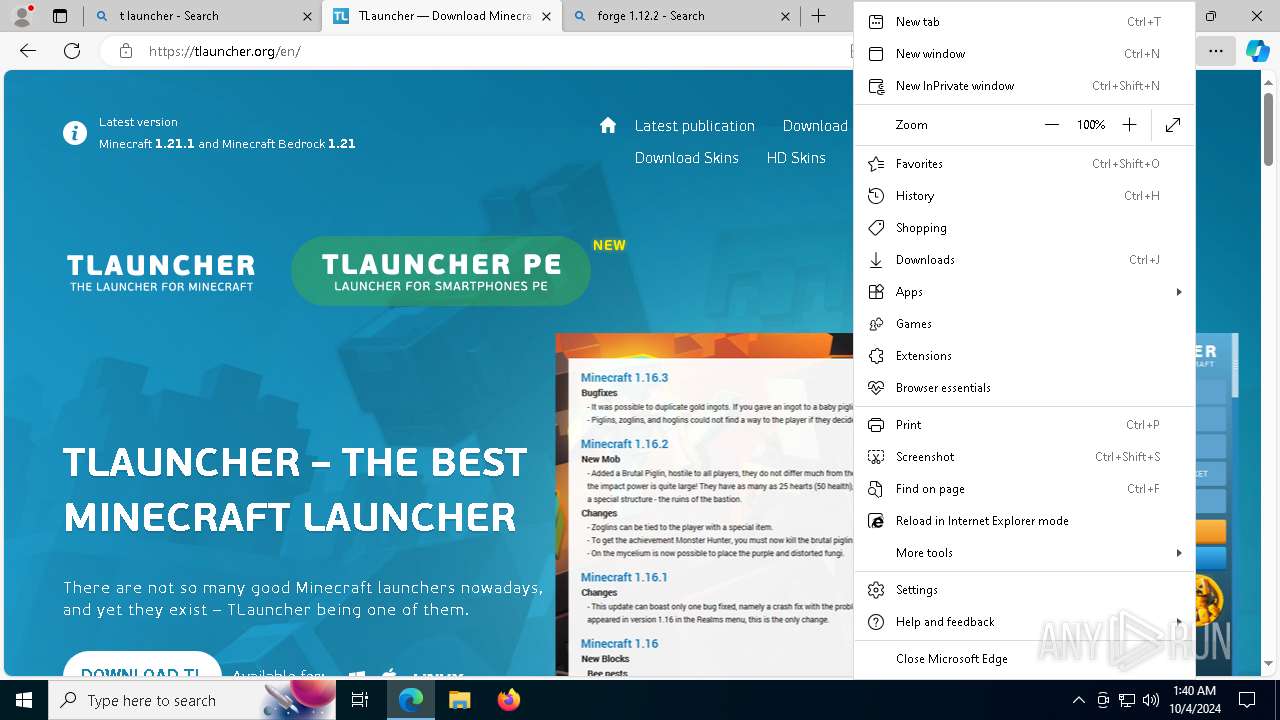Viewport: 1280px width, 720px height.
Task: Click the taskbar search box
Action: [192, 700]
